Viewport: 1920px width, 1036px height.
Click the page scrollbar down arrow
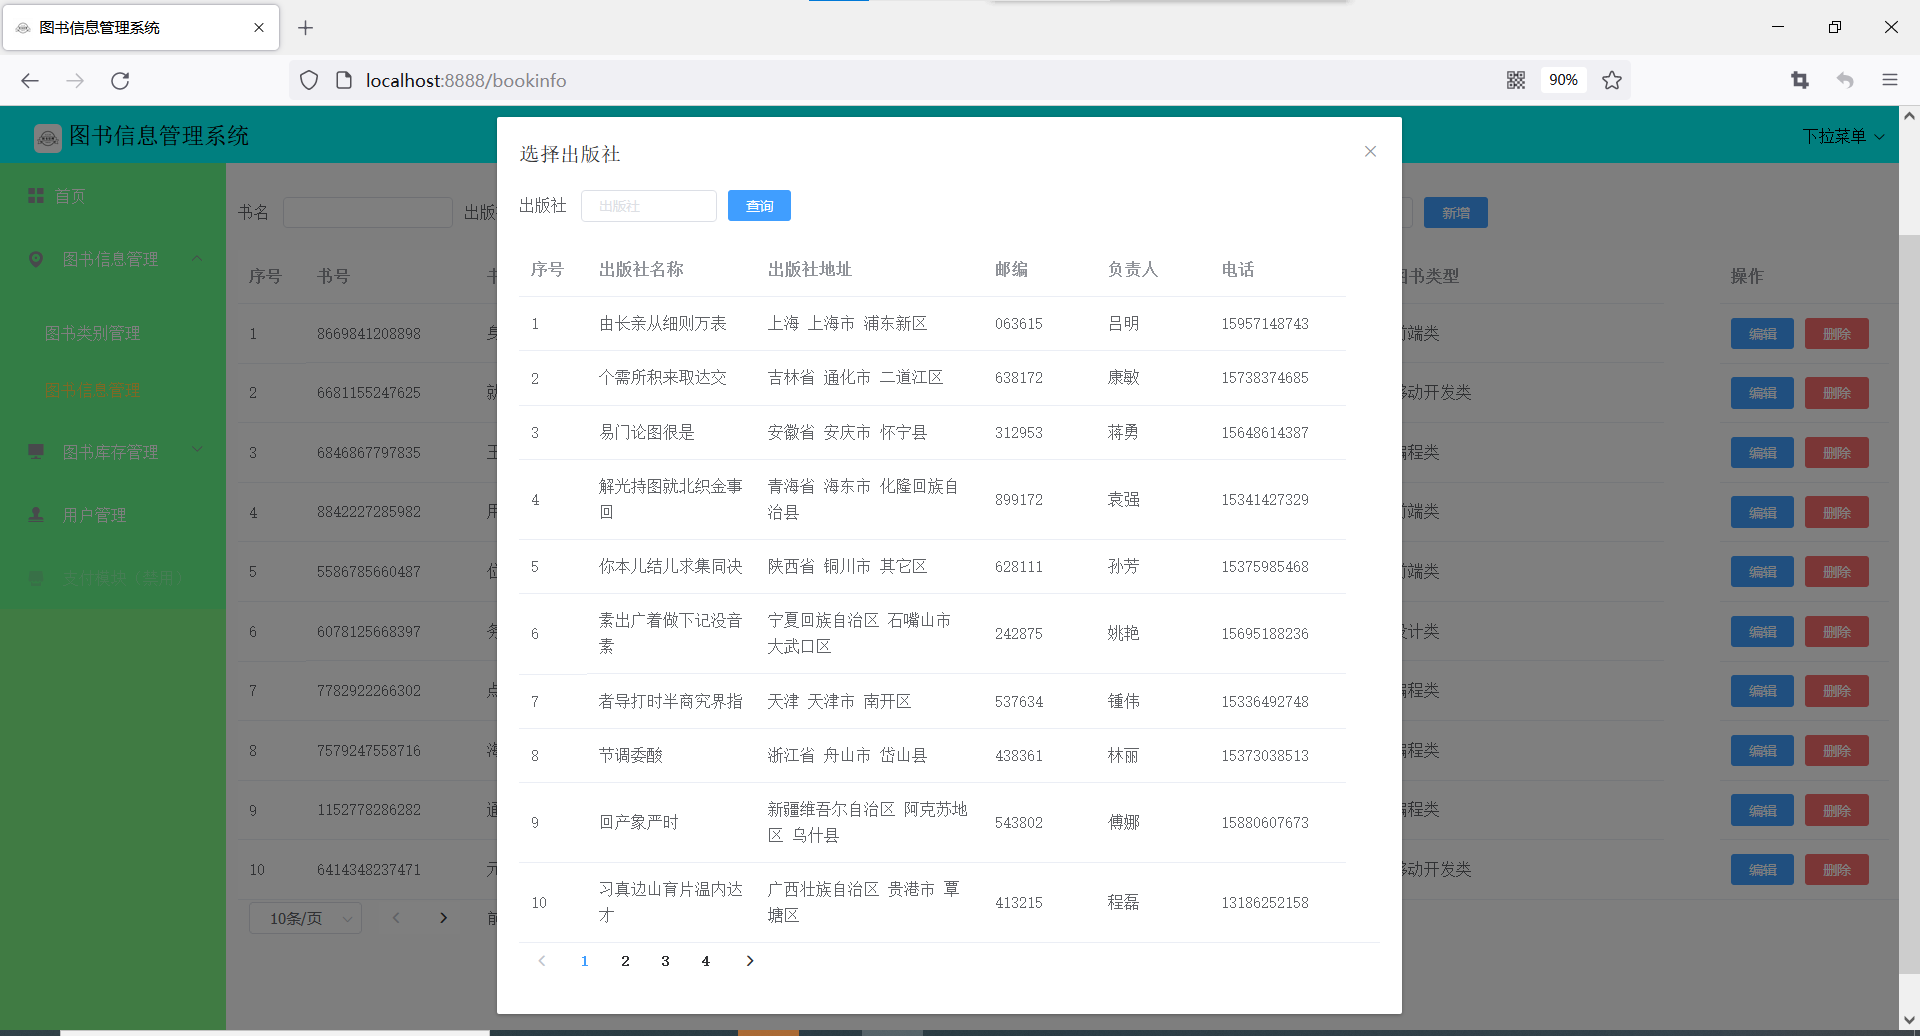click(1909, 1020)
